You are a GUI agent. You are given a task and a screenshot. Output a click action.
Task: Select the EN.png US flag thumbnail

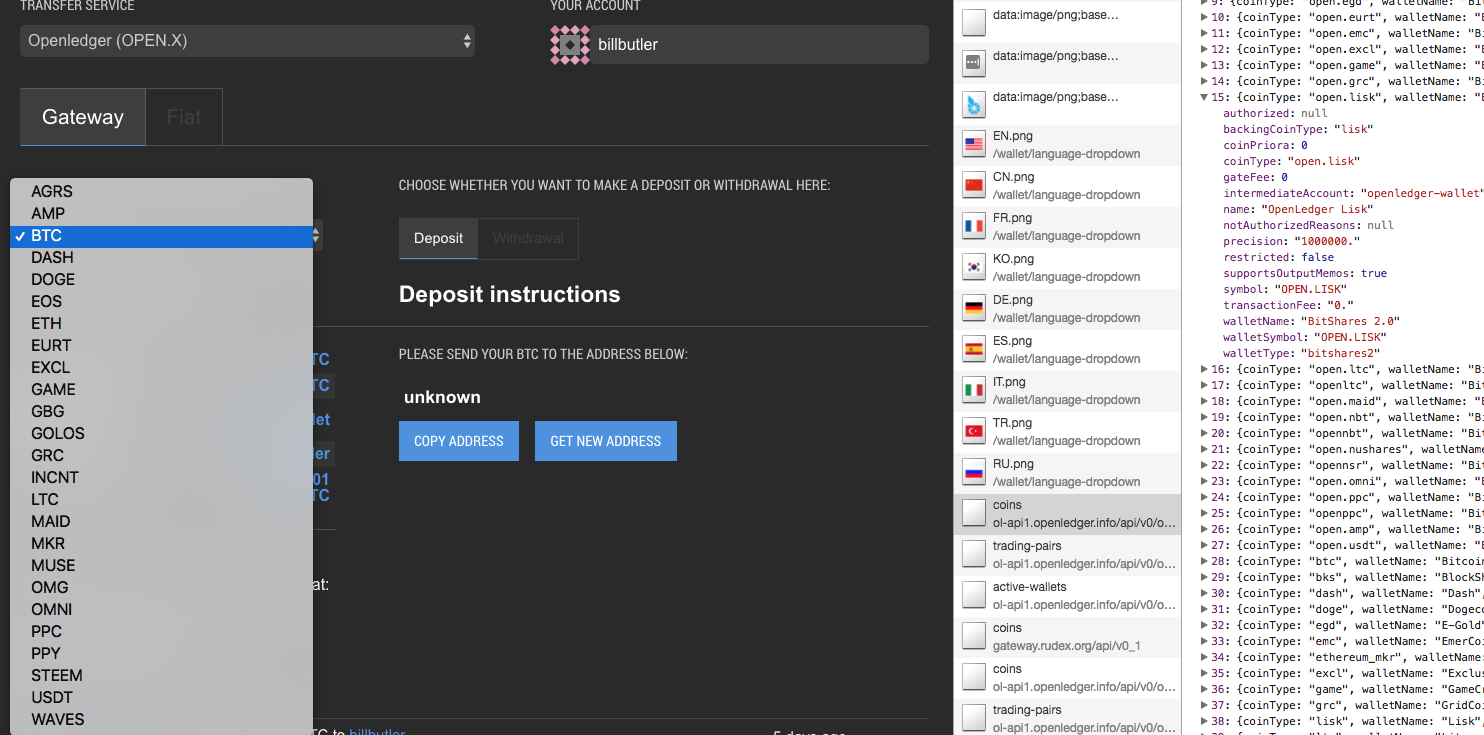pyautogui.click(x=974, y=145)
